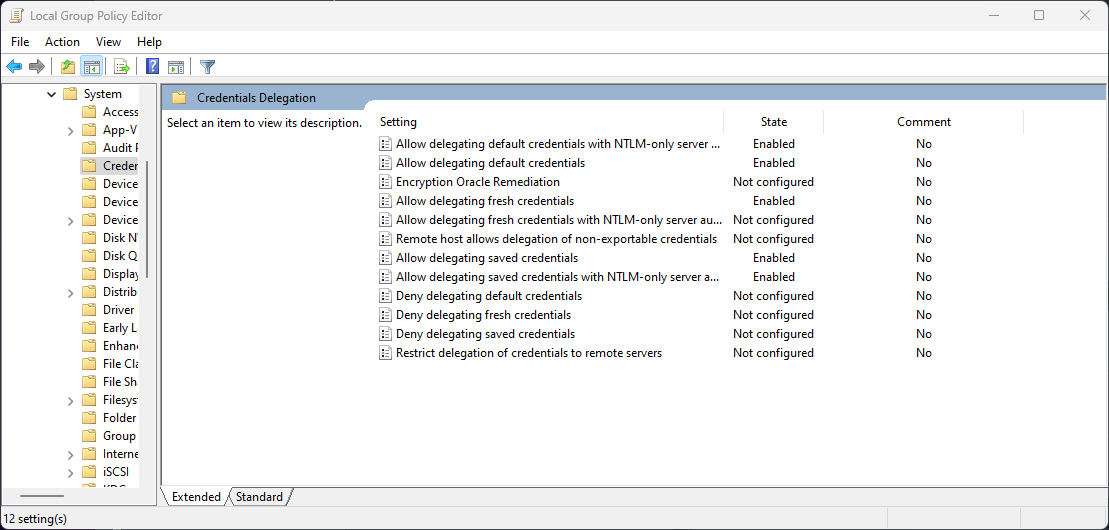The width and height of the screenshot is (1109, 530).
Task: Click the policy icon beside Encryption Oracle Remediation
Action: click(385, 182)
